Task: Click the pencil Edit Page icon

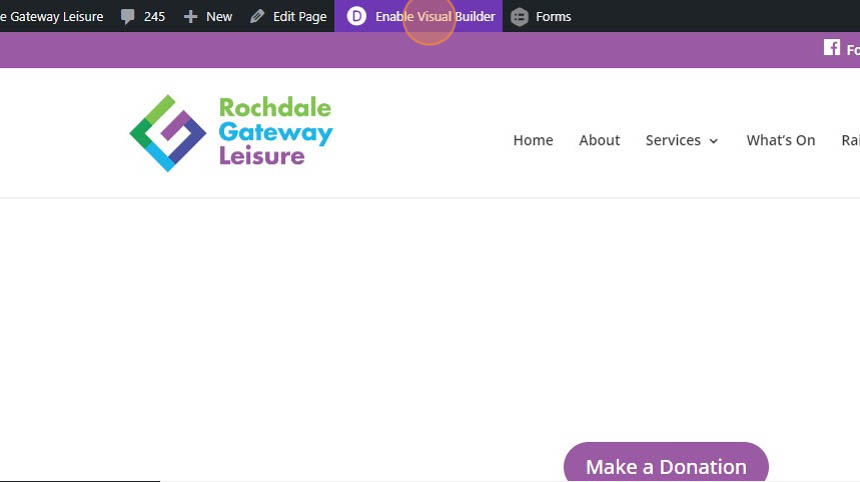Action: (257, 16)
